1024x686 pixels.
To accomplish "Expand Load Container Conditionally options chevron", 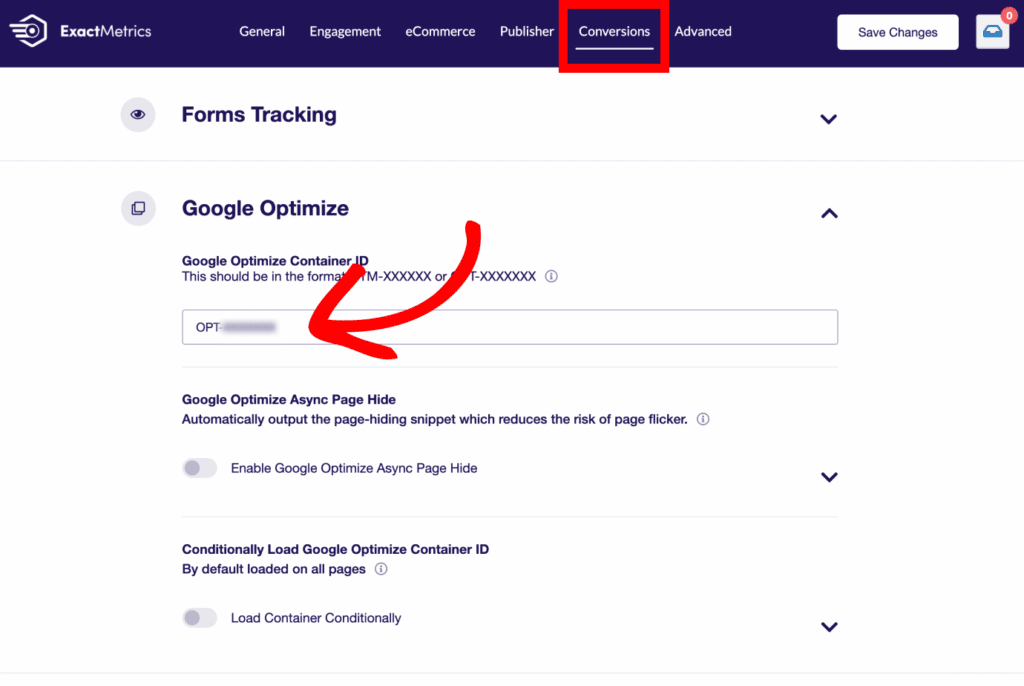I will point(829,627).
